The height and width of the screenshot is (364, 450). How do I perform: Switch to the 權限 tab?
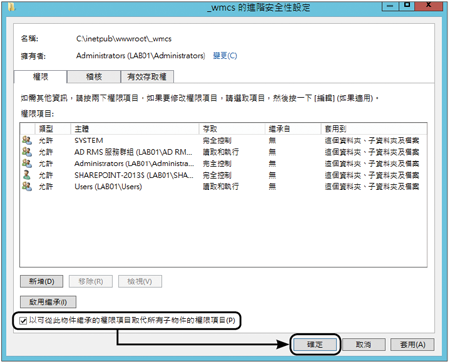[x=40, y=77]
